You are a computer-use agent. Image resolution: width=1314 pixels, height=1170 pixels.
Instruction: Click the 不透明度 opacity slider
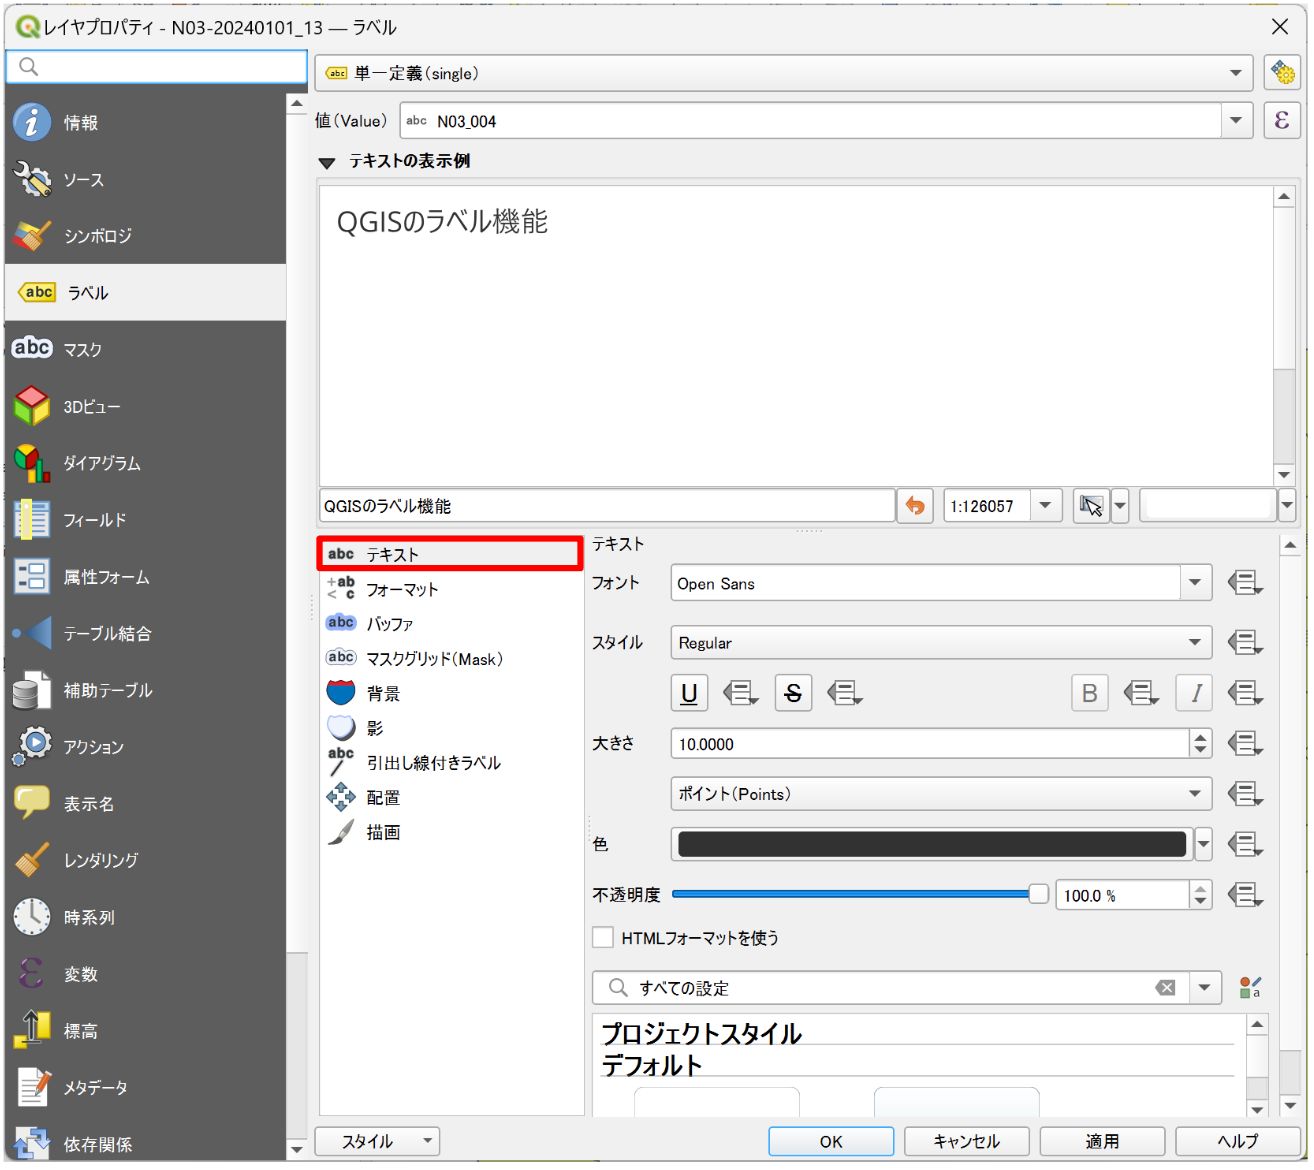tap(860, 894)
